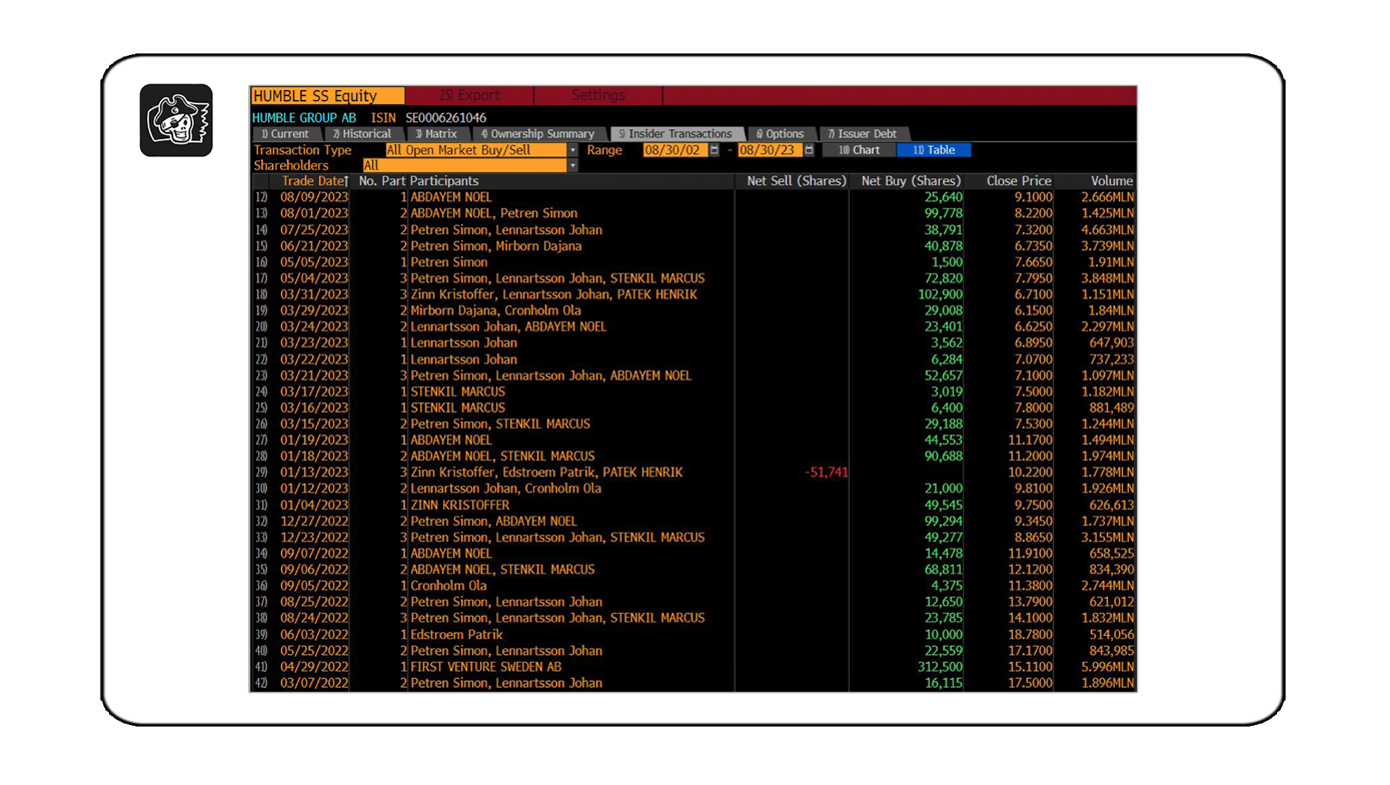Select the 01/19/2023 ABDAYEM NOEL row
Viewport: 1390px width, 785px height.
[x=693, y=440]
